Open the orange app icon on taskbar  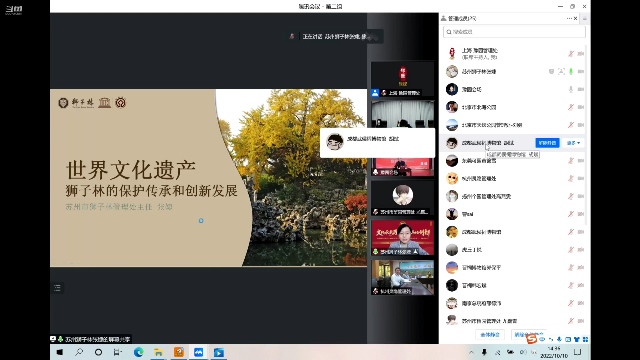point(179,352)
